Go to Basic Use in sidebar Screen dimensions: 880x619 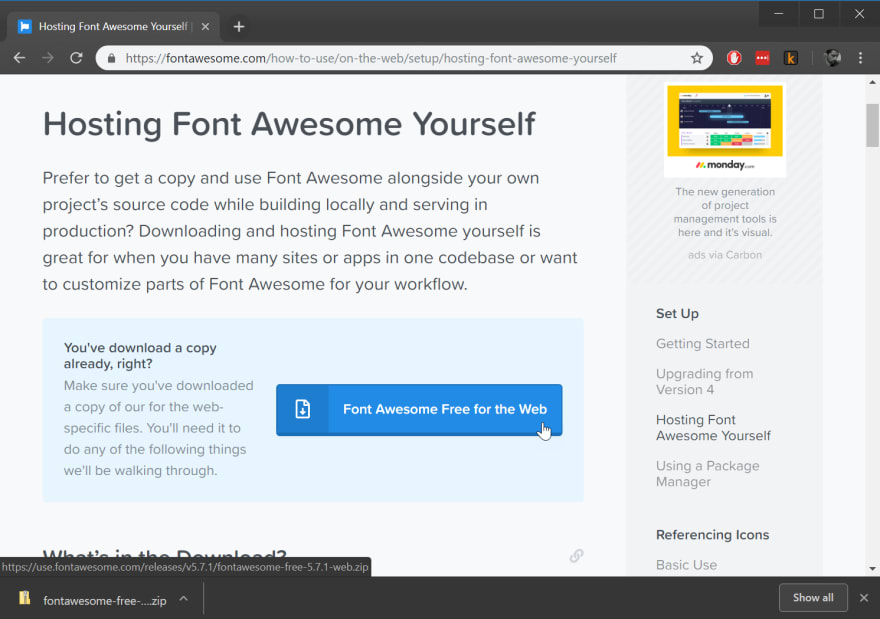tap(686, 565)
